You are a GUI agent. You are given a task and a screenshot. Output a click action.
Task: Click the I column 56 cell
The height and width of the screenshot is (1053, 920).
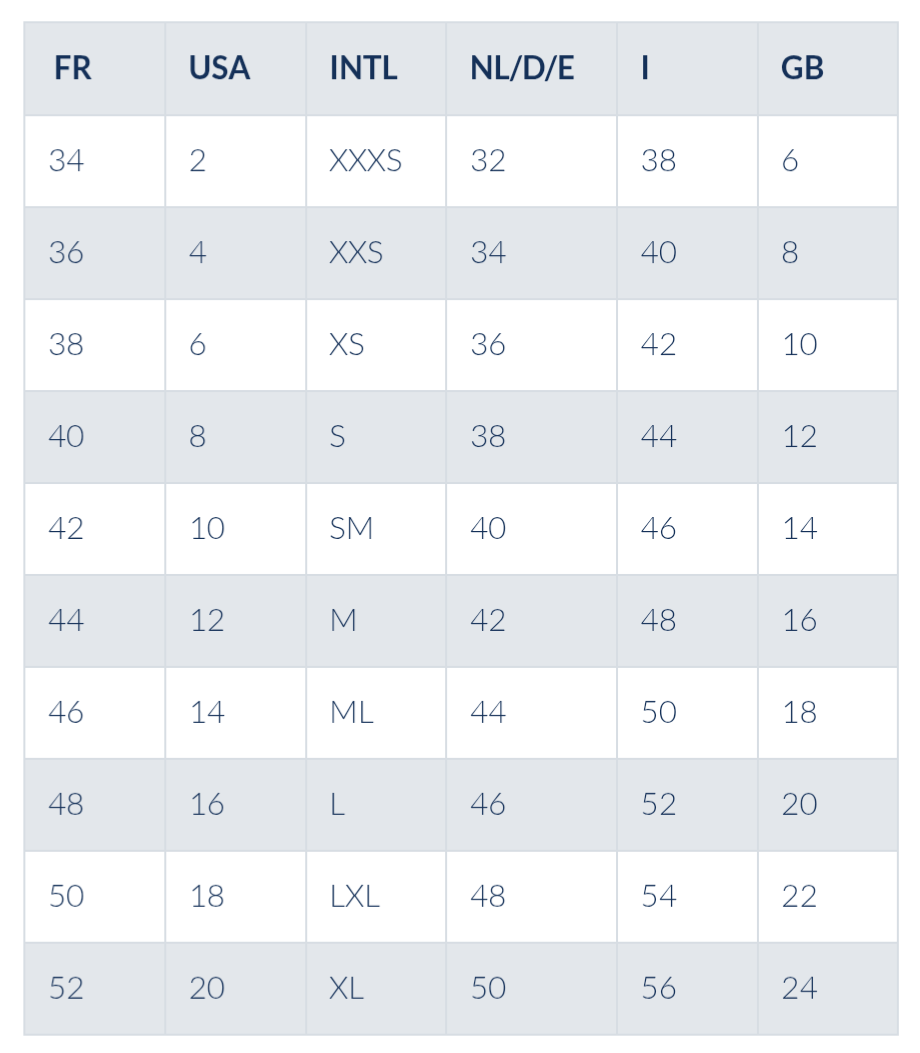688,989
